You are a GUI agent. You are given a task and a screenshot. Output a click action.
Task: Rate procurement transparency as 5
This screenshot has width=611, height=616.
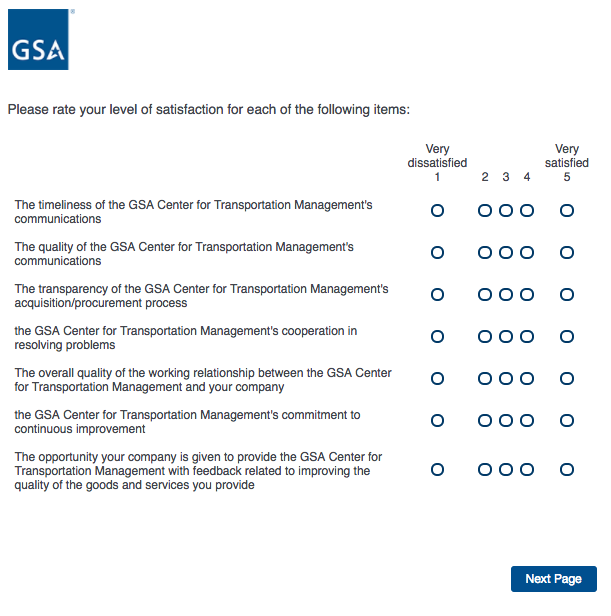click(x=567, y=295)
